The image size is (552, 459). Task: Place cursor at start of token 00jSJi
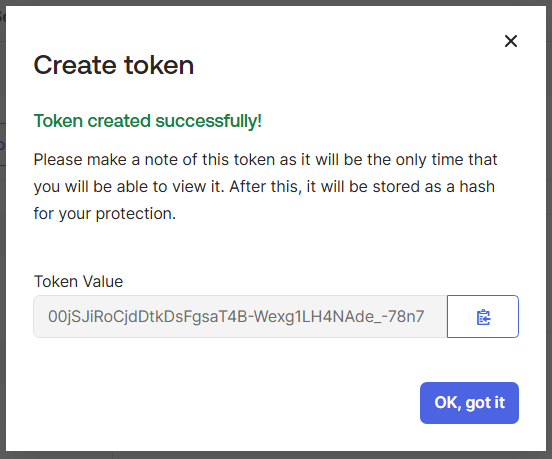pos(48,316)
